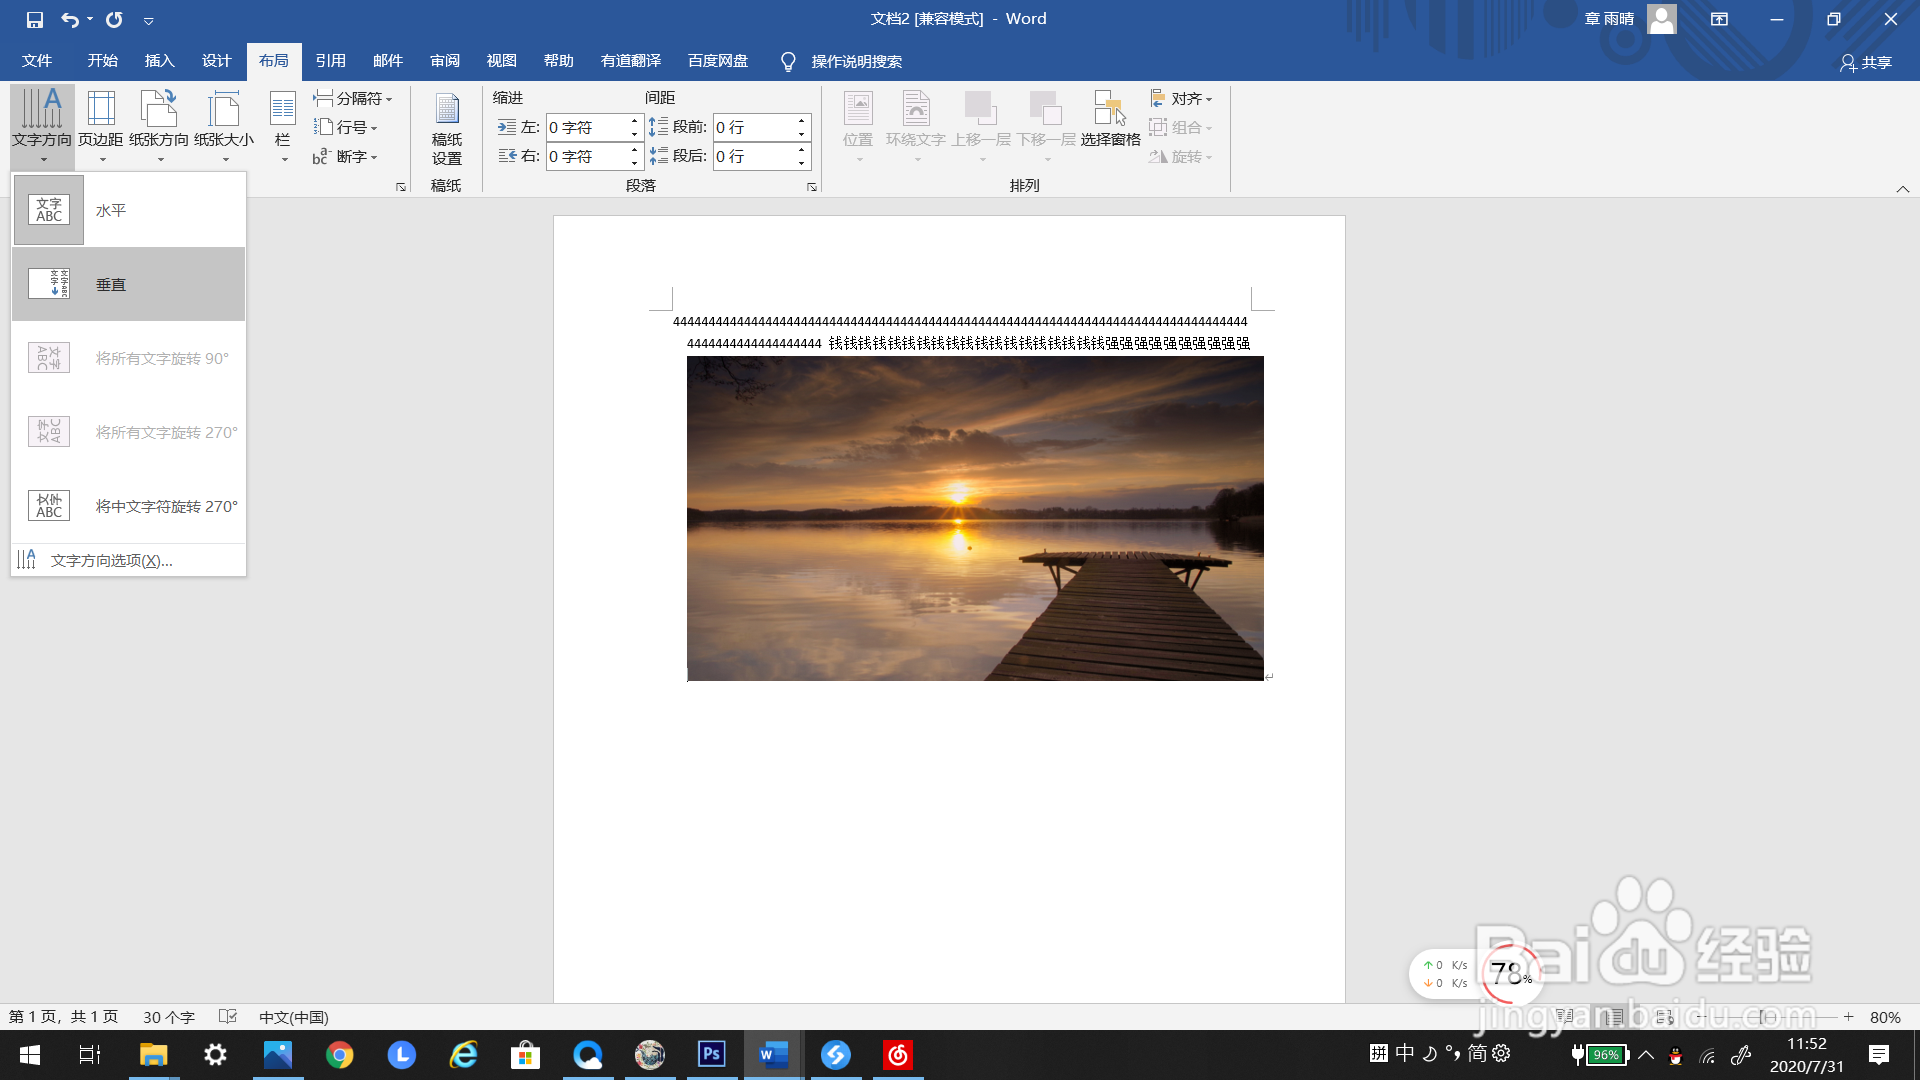Expand the Breaks (分隔符) dropdown
This screenshot has width=1920, height=1080.
click(x=353, y=98)
